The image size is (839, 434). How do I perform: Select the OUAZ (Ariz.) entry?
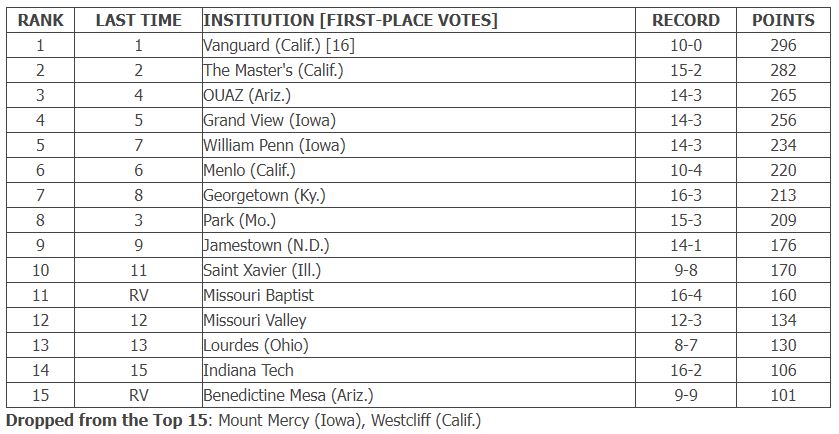247,95
